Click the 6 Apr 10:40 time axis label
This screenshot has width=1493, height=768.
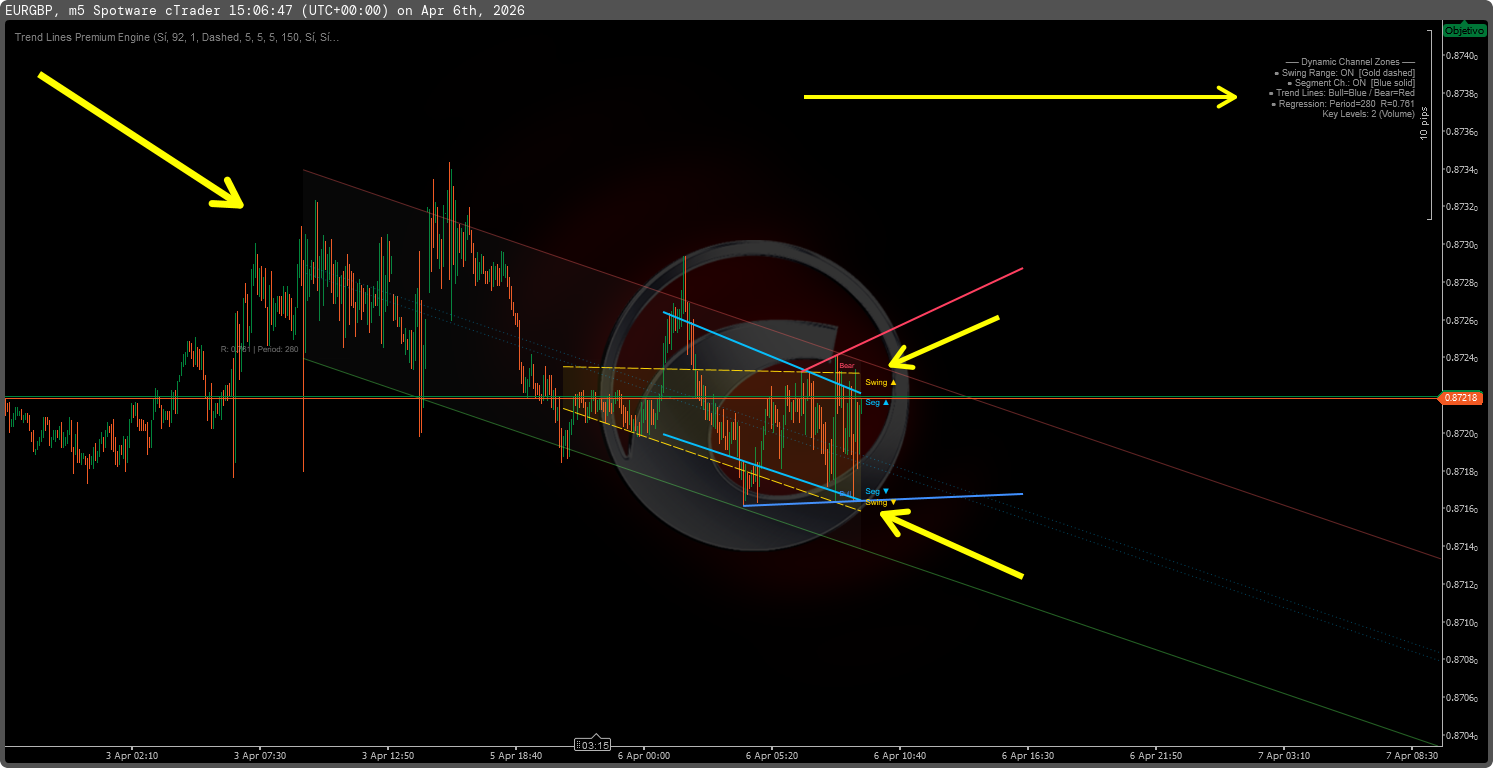900,756
